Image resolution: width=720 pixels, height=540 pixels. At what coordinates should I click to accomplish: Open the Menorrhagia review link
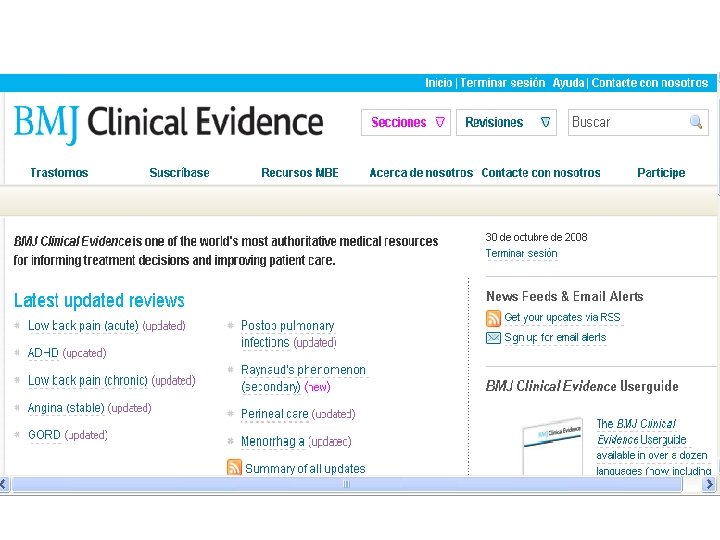[273, 441]
